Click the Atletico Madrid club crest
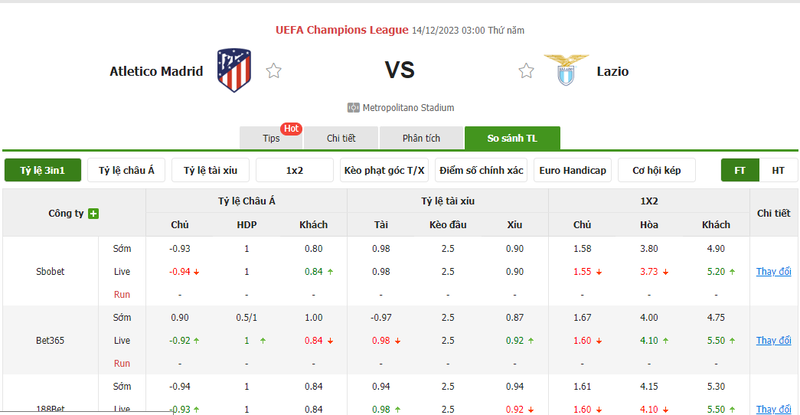Image resolution: width=800 pixels, height=415 pixels. point(234,70)
